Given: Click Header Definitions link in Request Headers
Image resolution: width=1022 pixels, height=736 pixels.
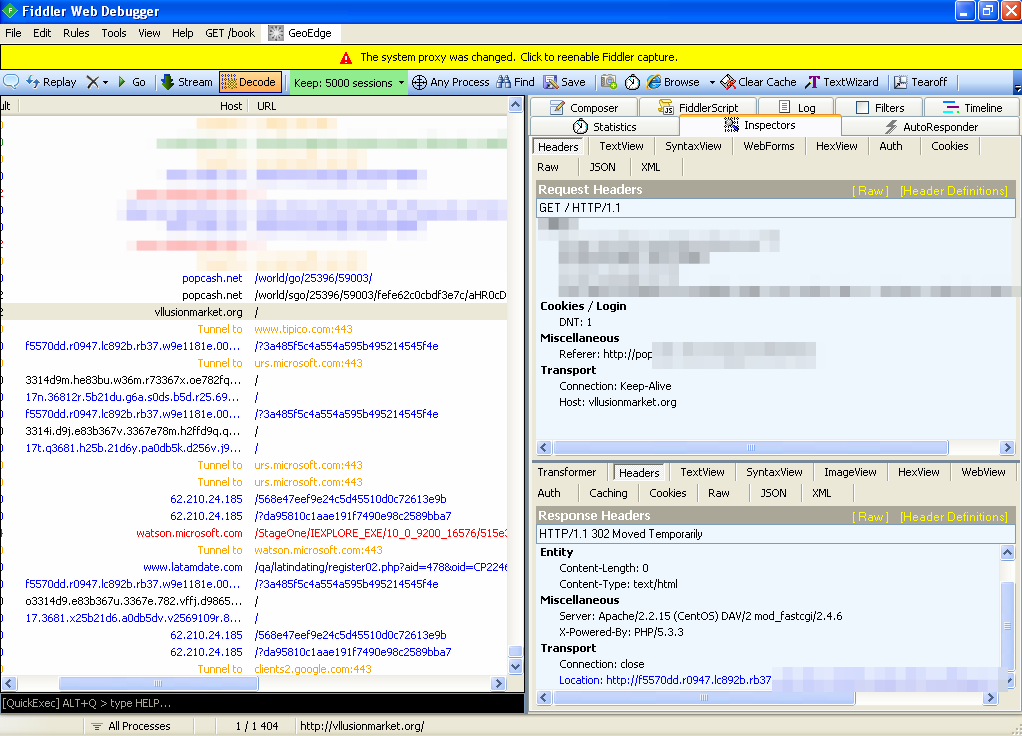Looking at the screenshot, I should 954,190.
